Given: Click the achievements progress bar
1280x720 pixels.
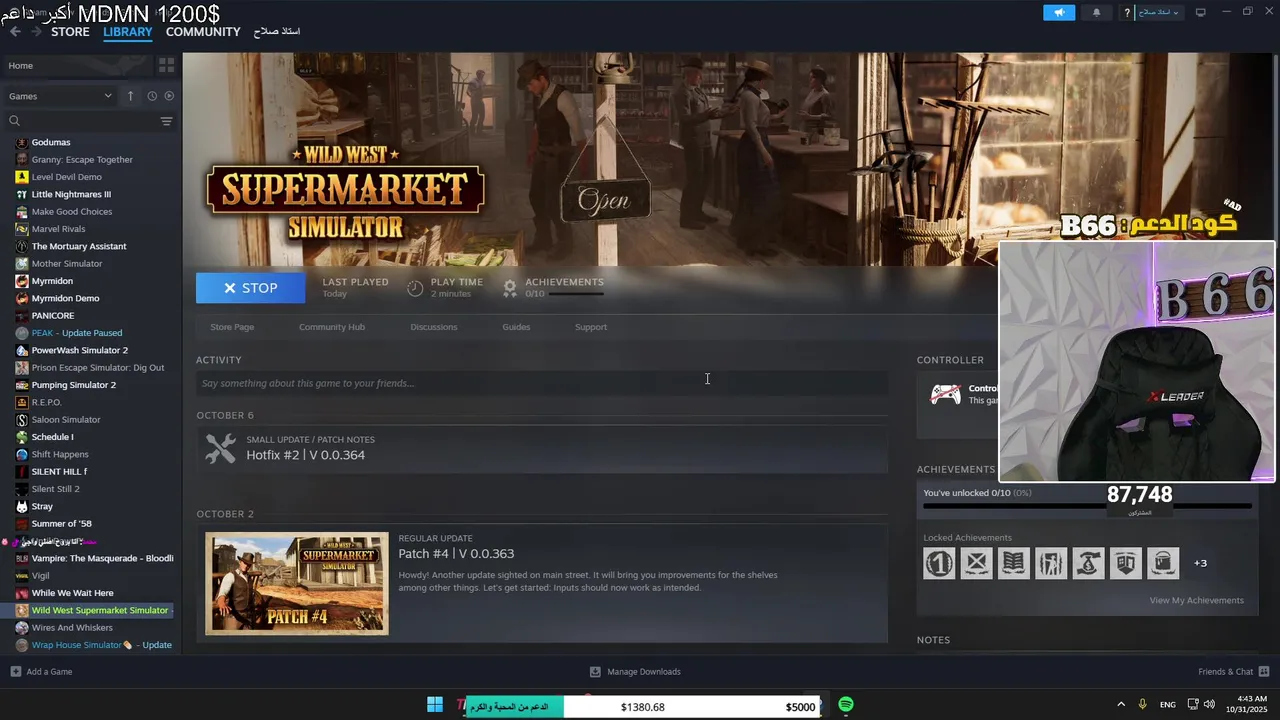Looking at the screenshot, I should tap(1087, 506).
